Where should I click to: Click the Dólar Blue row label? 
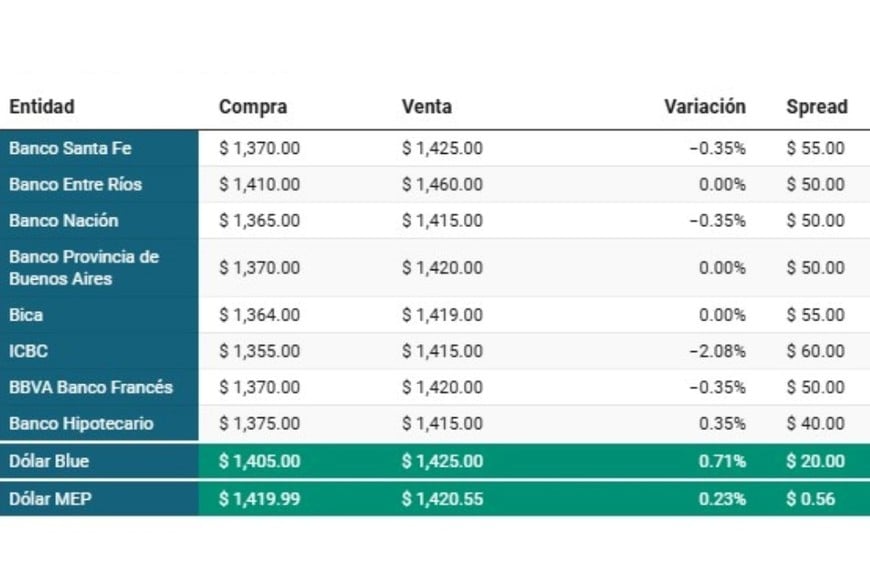(49, 461)
